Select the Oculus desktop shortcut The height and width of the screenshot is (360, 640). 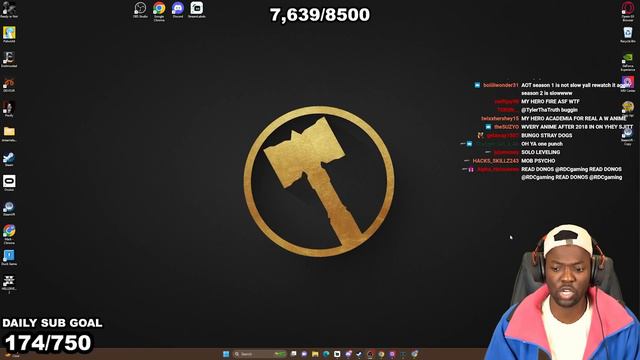[9, 183]
